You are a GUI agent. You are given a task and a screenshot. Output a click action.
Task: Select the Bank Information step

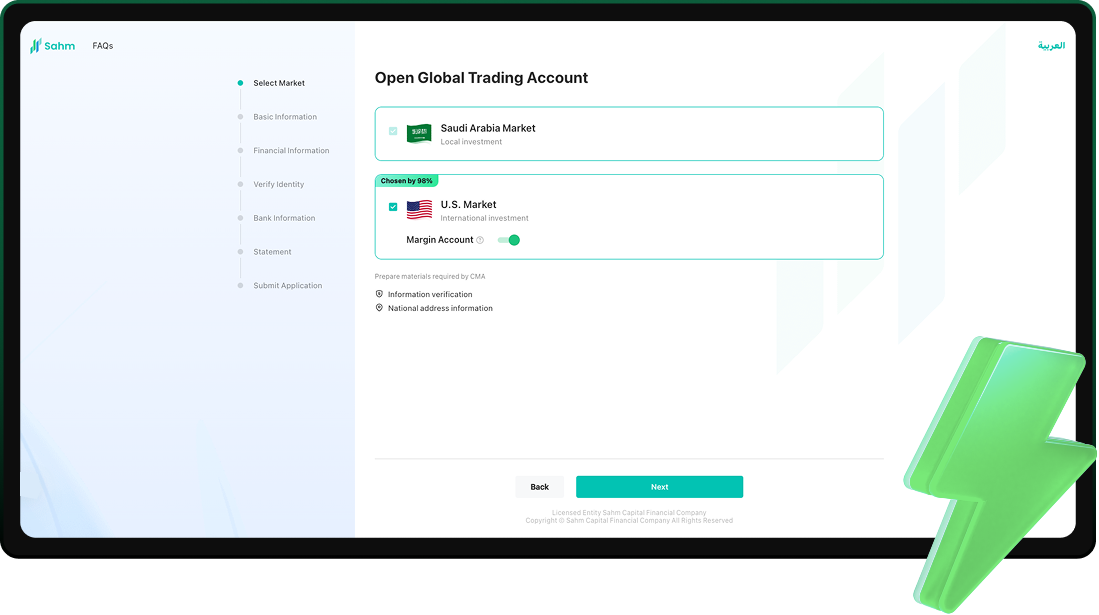coord(284,218)
